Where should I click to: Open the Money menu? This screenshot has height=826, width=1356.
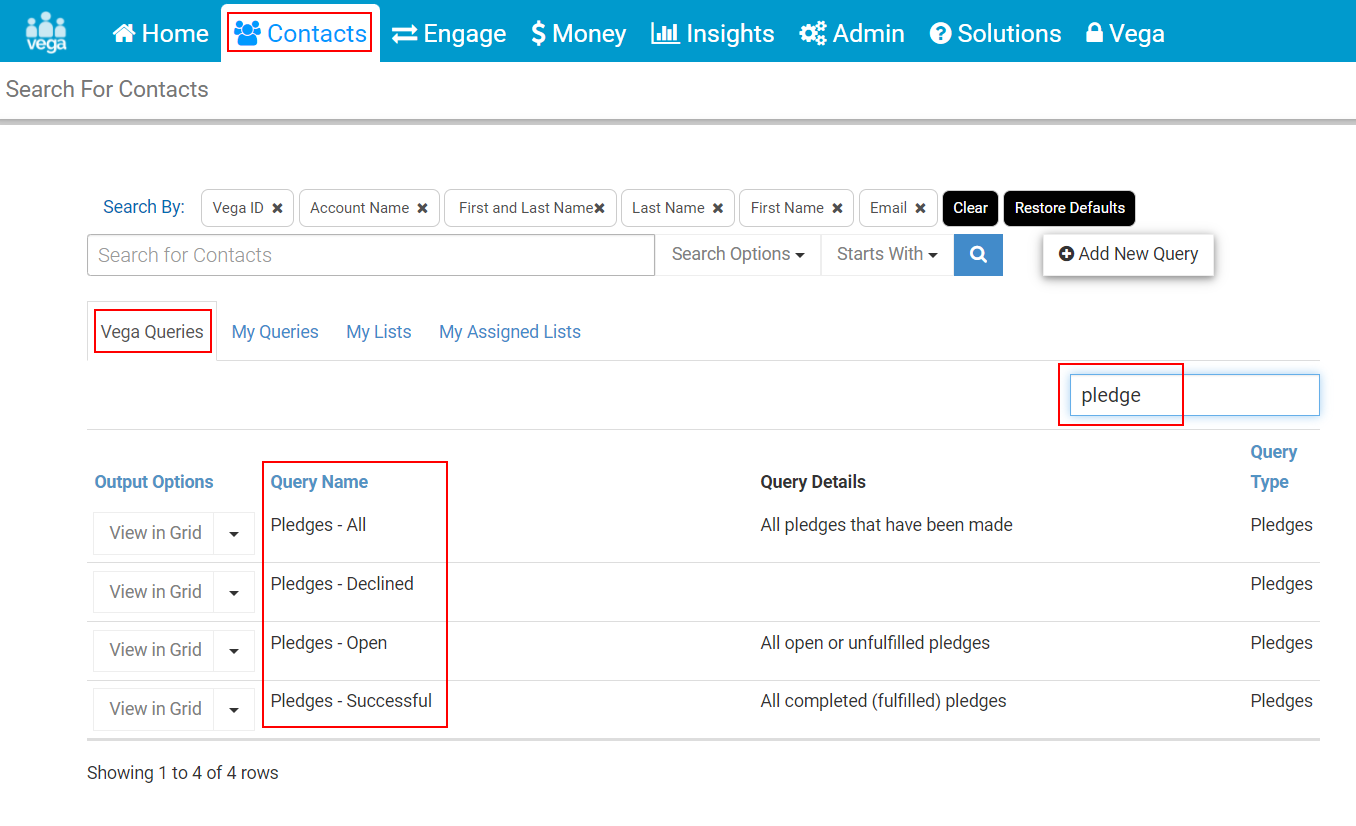click(579, 33)
